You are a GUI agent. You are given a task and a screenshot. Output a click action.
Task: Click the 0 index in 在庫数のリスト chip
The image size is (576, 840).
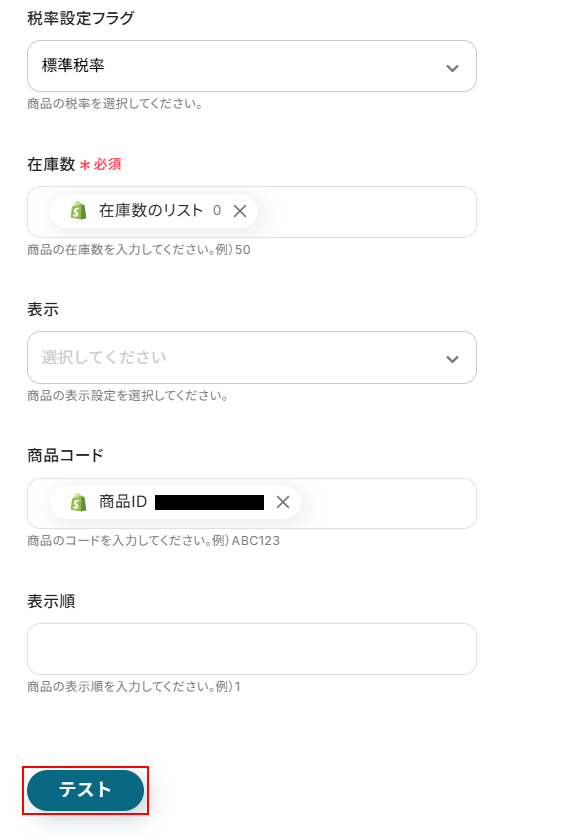click(x=216, y=211)
